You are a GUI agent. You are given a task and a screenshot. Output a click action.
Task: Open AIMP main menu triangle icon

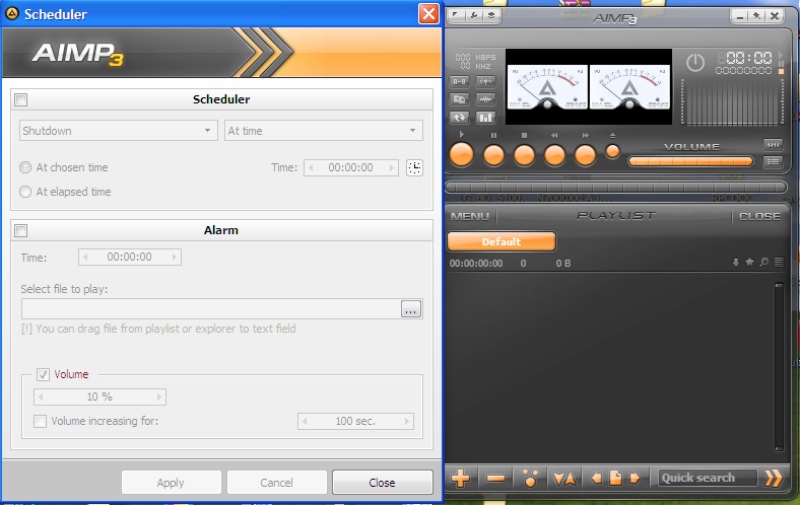point(455,15)
